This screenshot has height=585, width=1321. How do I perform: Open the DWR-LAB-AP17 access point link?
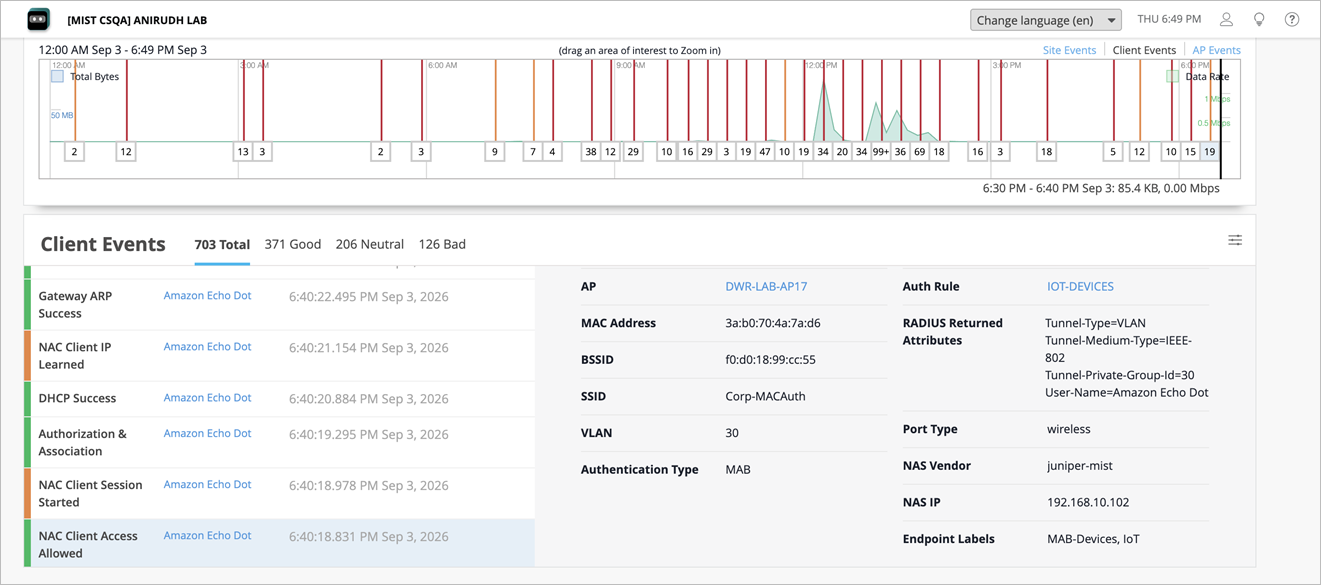(766, 286)
